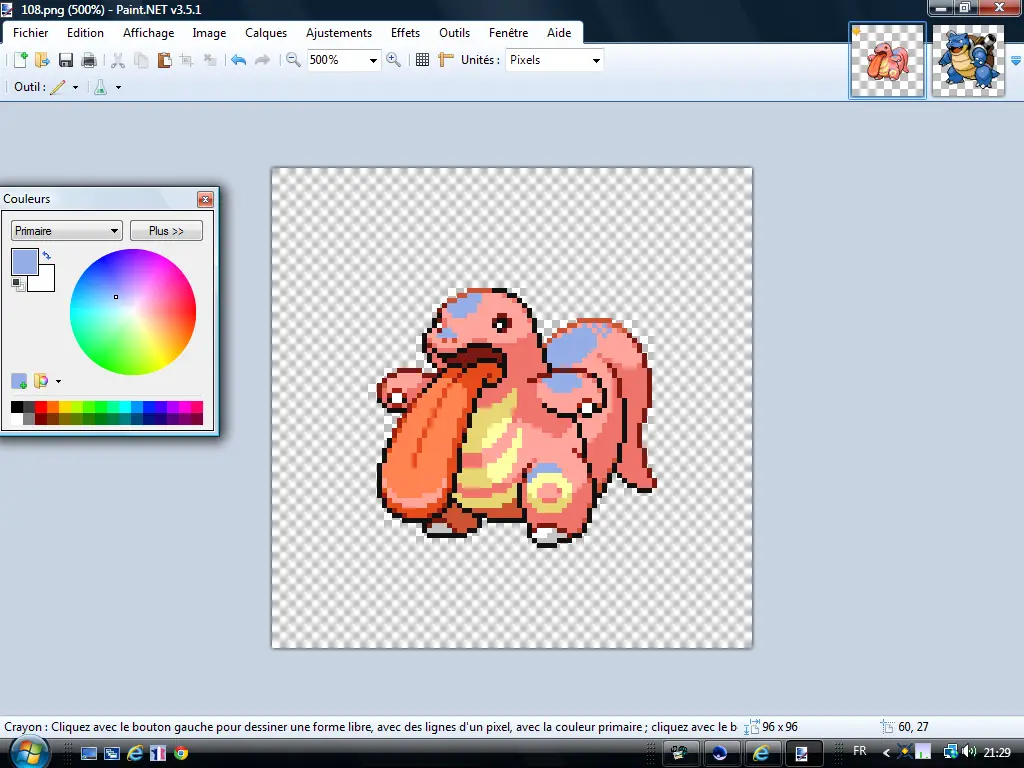This screenshot has width=1024, height=768.
Task: Click the FR language indicator
Action: click(x=860, y=751)
